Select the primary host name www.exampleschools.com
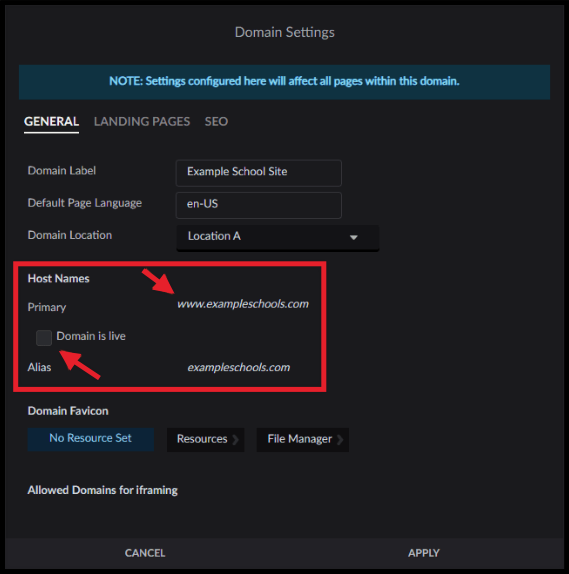 [x=243, y=304]
